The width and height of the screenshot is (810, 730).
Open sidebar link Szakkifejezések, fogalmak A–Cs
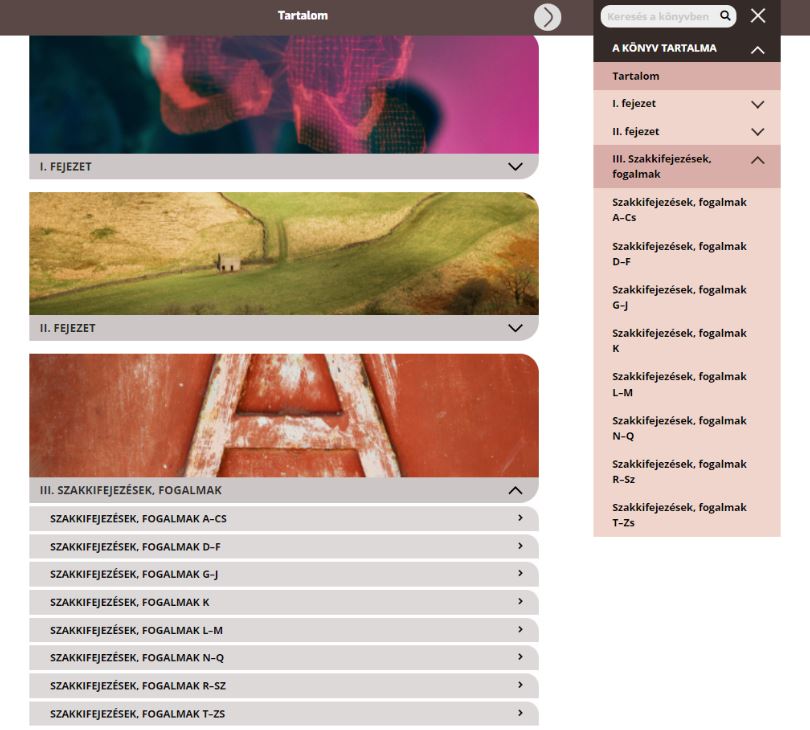tap(679, 210)
